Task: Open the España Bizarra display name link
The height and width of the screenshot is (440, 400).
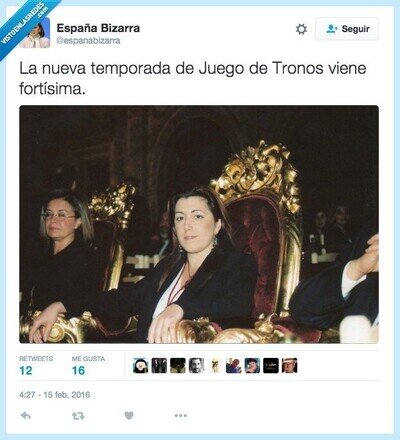Action: click(98, 28)
